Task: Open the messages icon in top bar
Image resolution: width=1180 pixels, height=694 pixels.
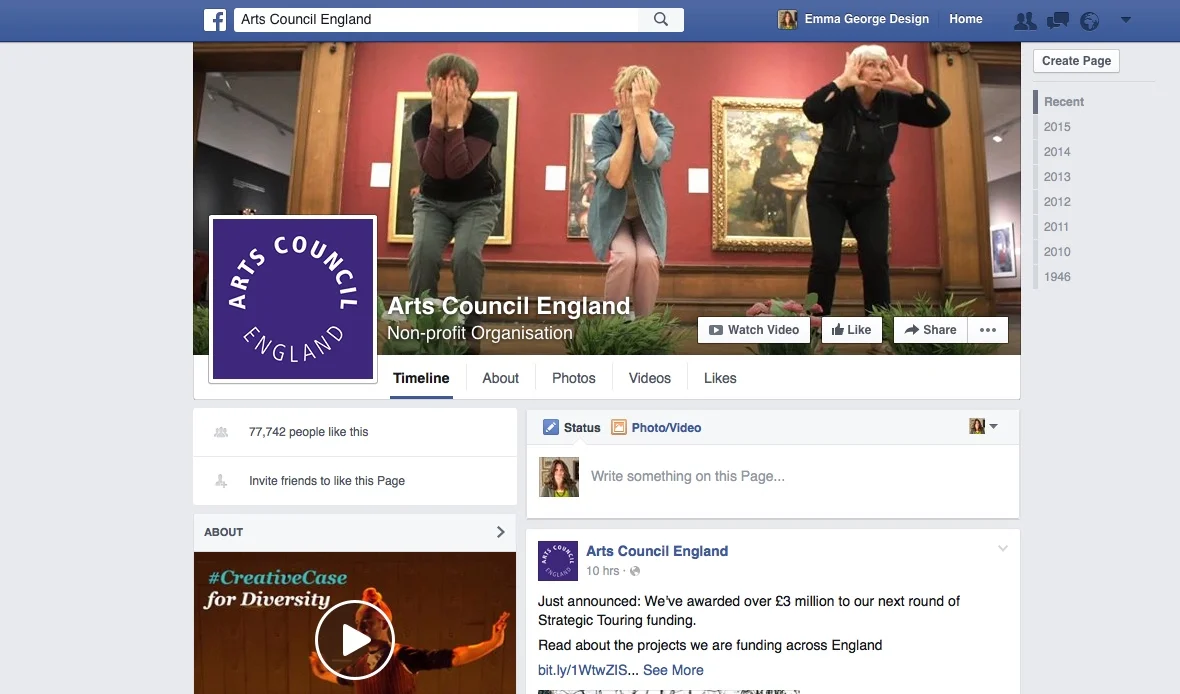Action: tap(1057, 20)
